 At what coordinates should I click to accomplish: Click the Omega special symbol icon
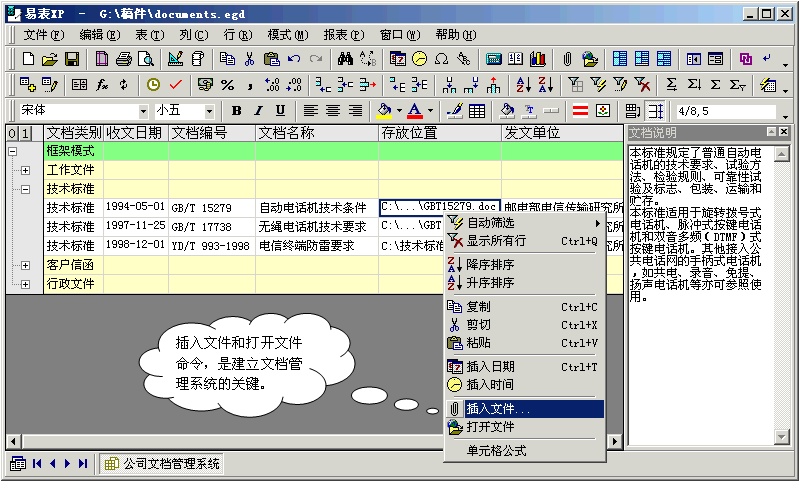point(441,59)
